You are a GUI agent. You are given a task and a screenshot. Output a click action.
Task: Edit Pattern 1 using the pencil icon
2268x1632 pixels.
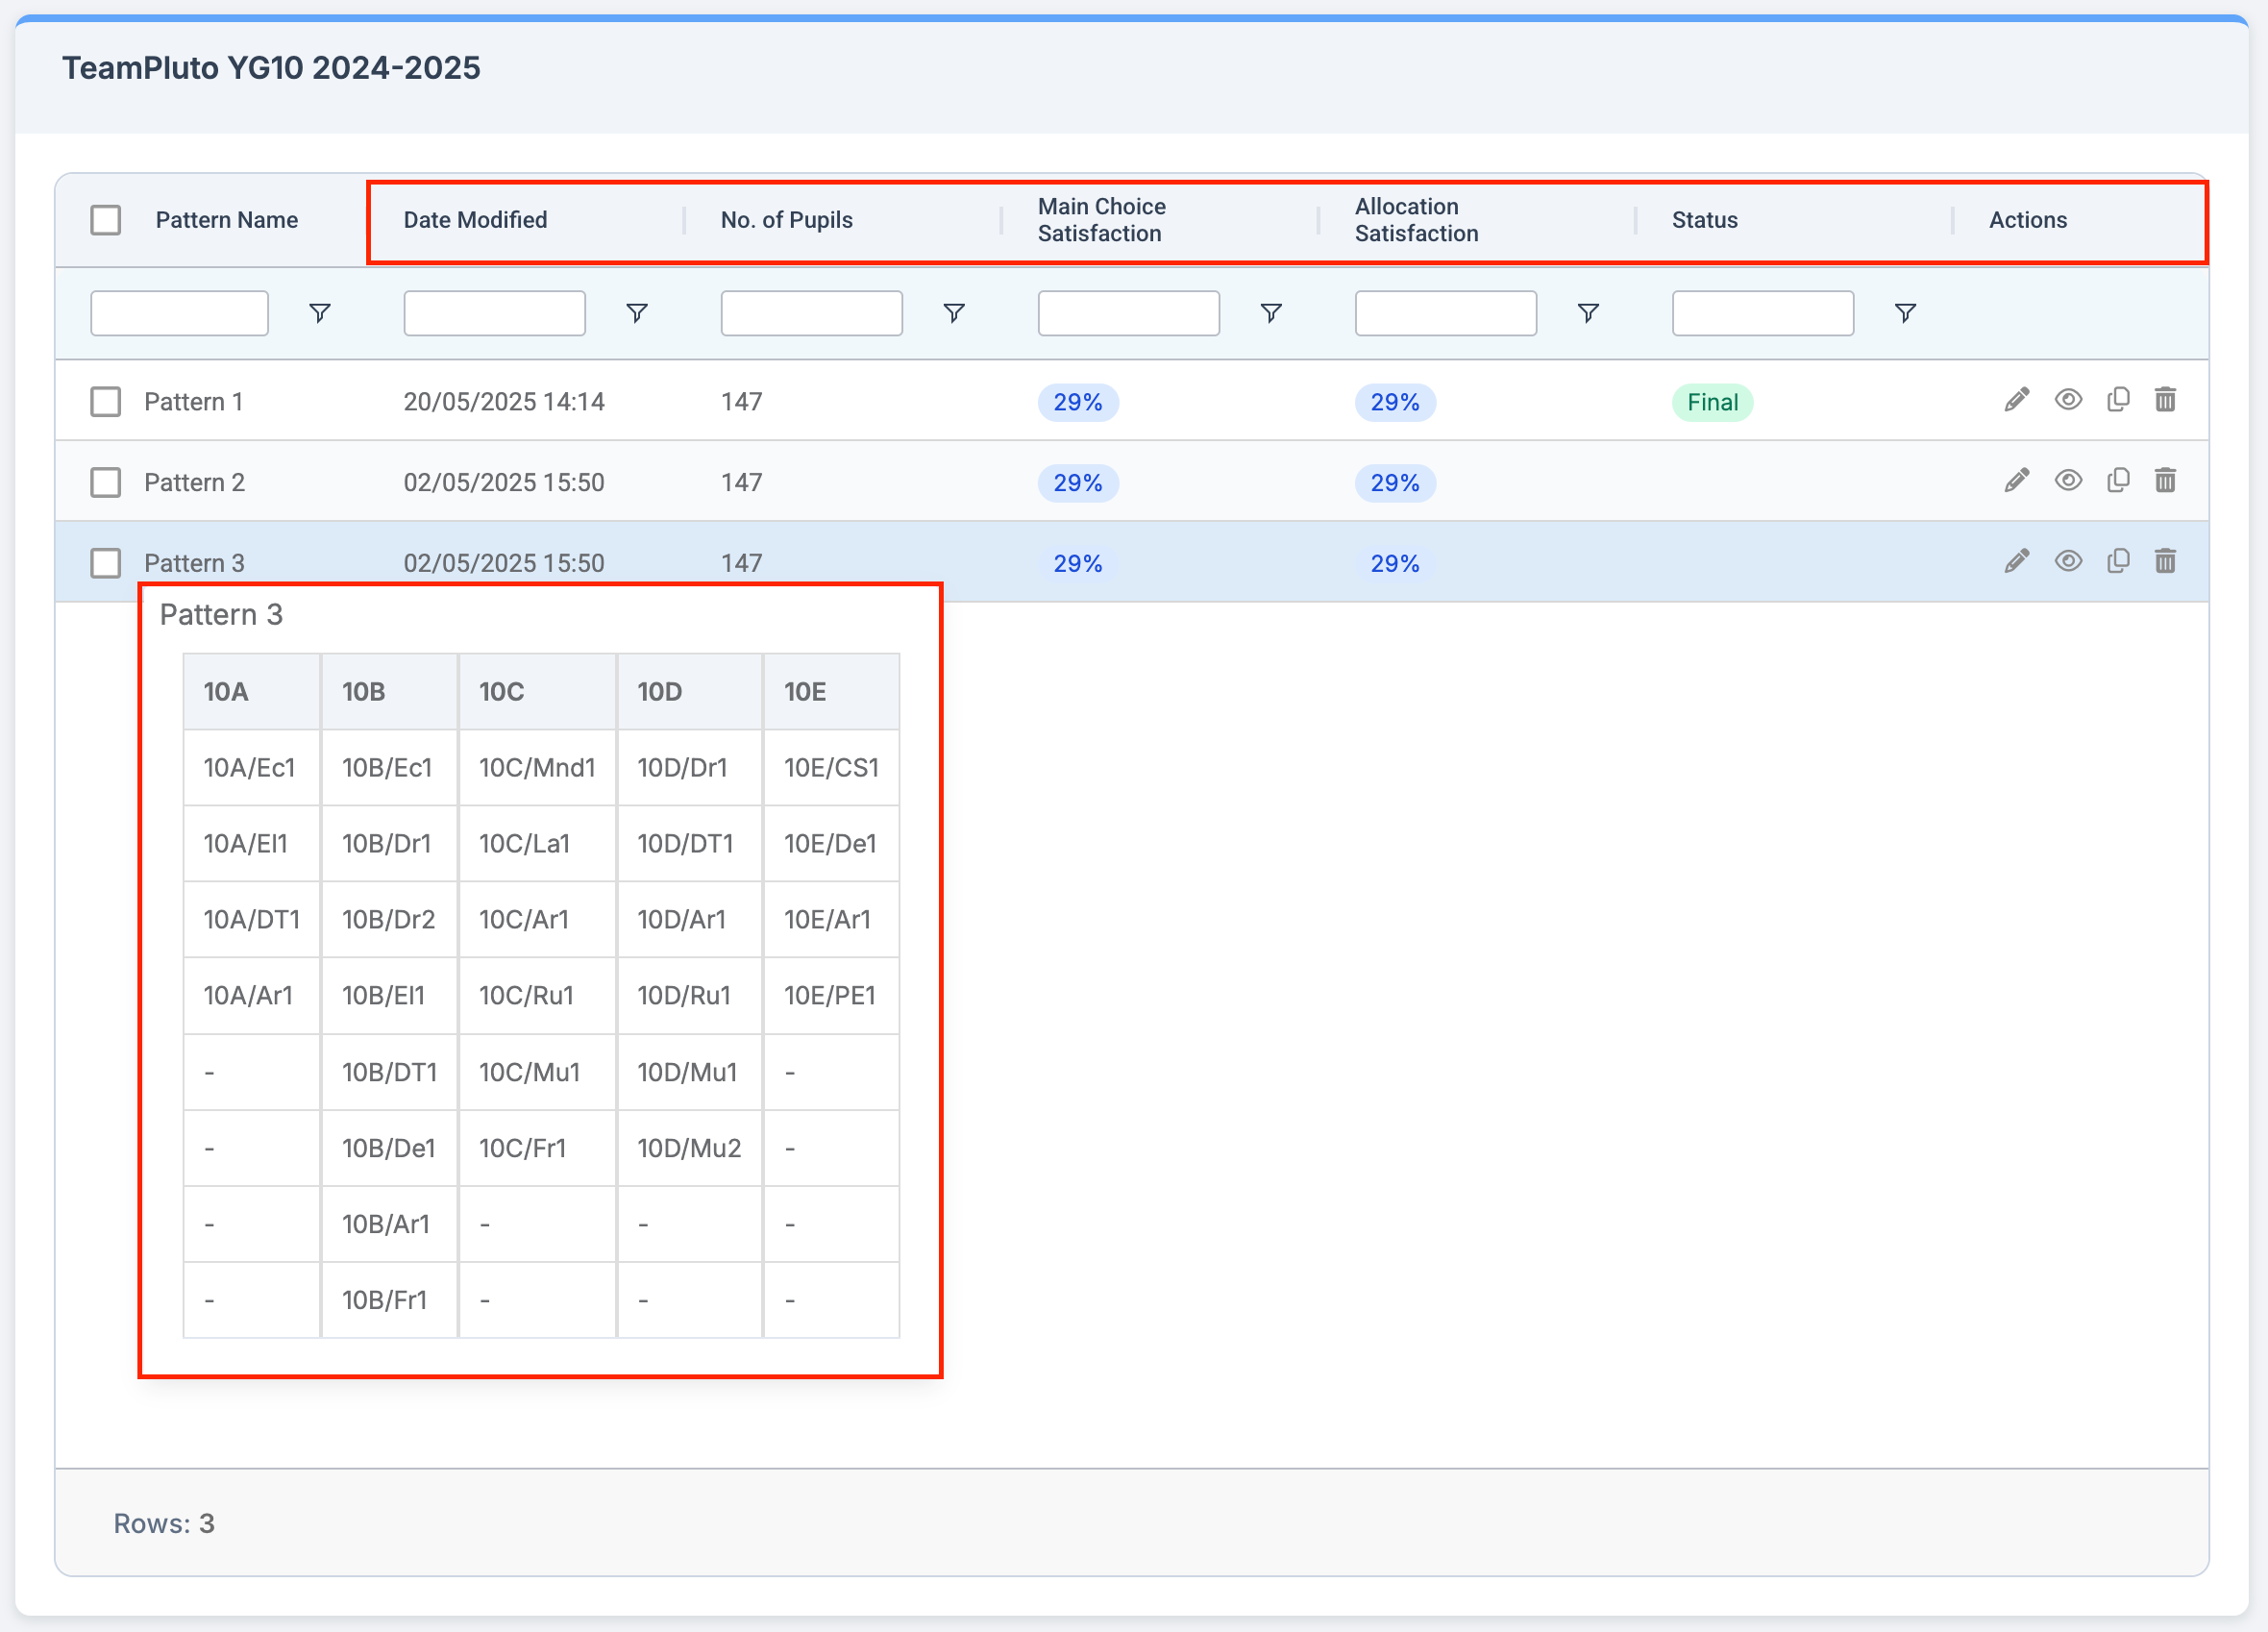(2016, 400)
